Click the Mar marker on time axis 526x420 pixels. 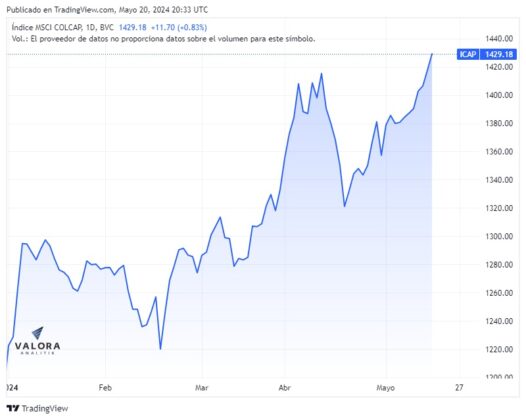coord(202,387)
